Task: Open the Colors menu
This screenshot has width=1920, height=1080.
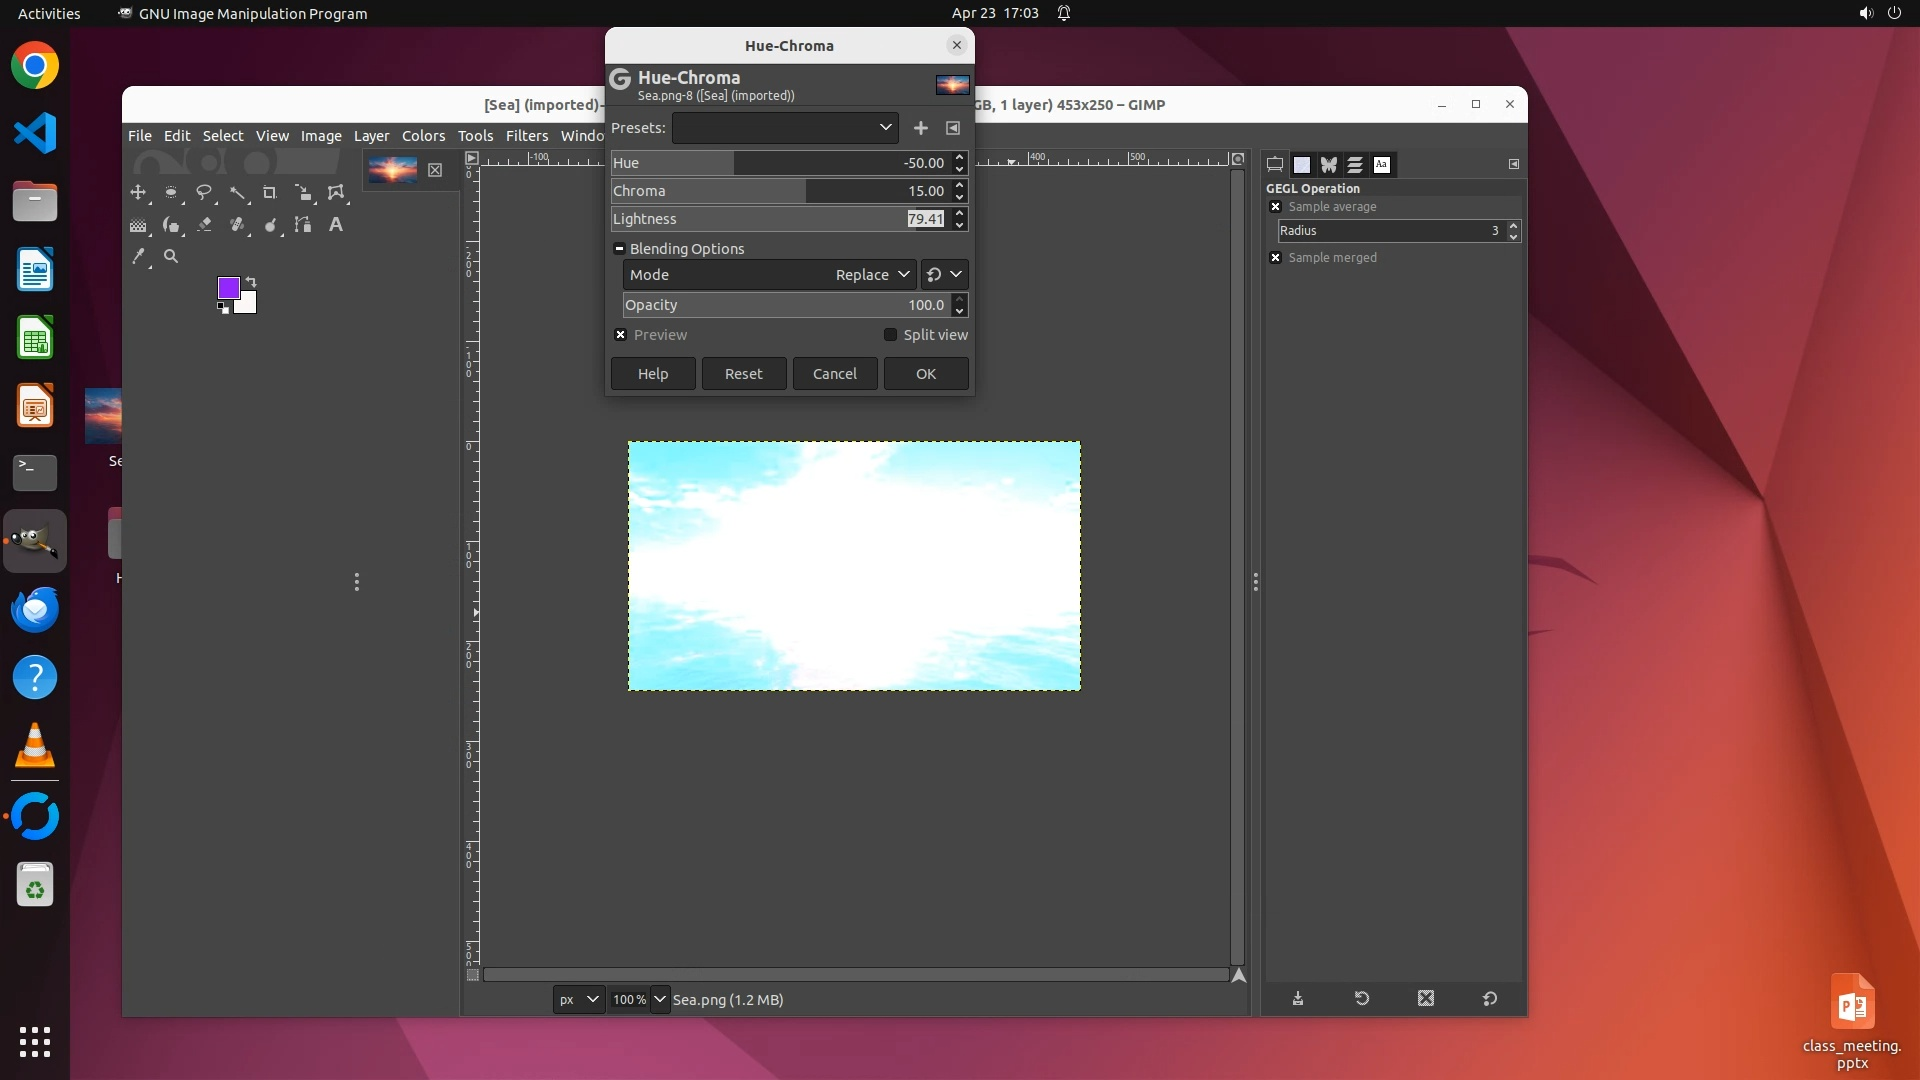Action: pyautogui.click(x=423, y=136)
